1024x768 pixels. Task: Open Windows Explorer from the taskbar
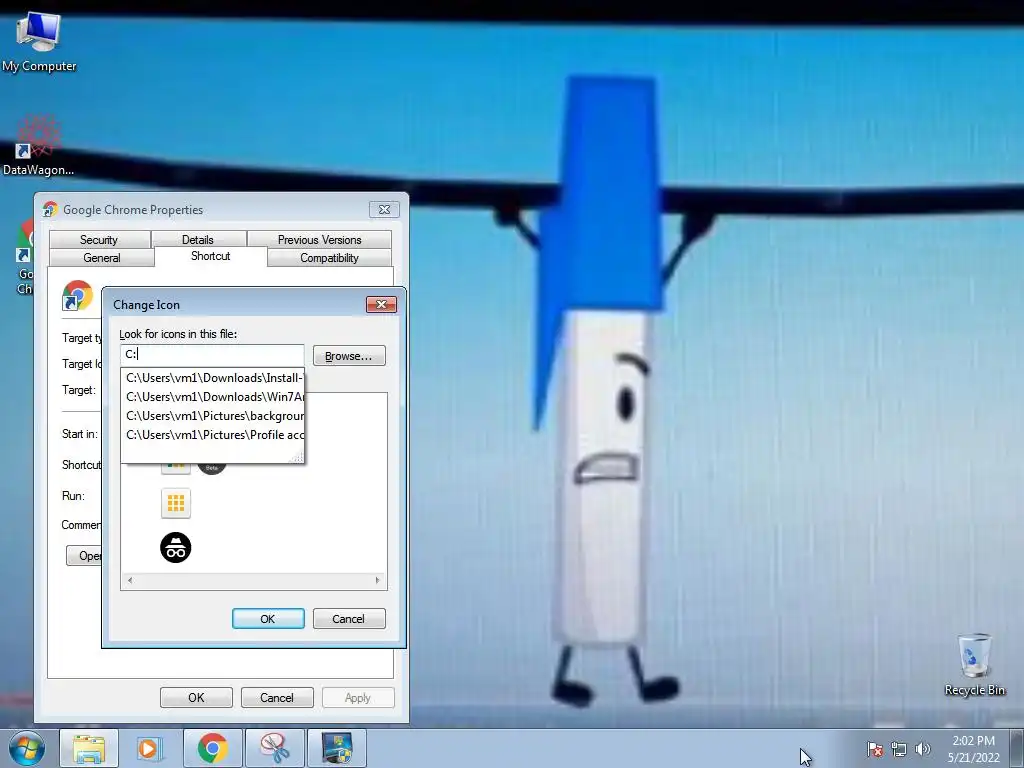point(89,748)
